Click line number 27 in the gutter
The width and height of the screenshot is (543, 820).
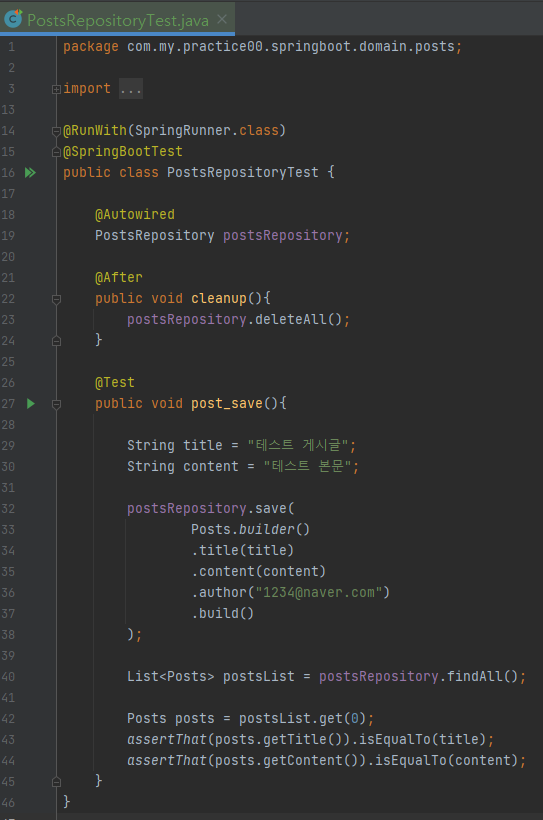(x=8, y=403)
